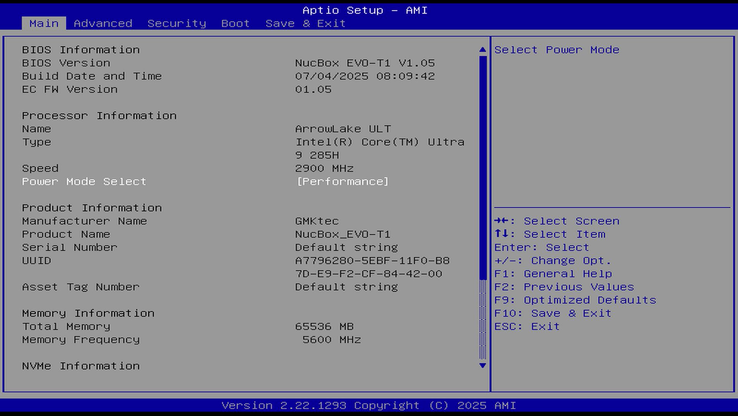Select the Power Mode Select item

point(84,182)
